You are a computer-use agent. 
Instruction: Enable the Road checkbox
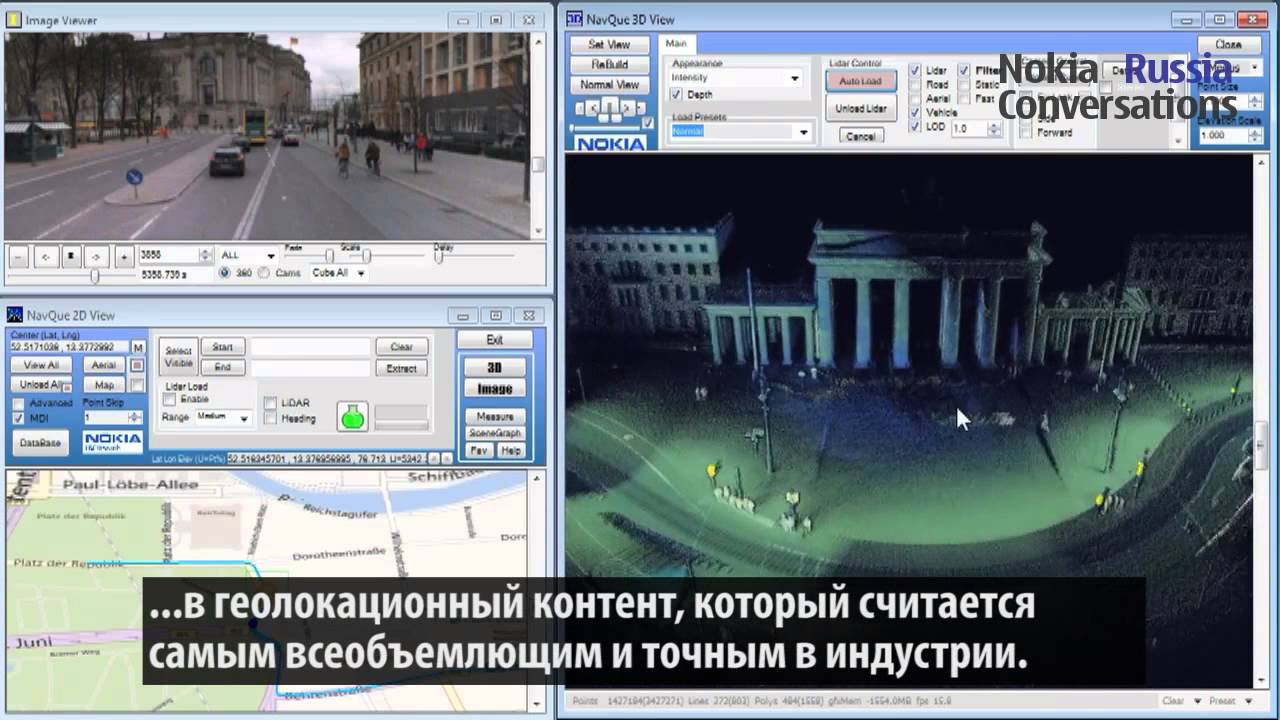click(915, 85)
